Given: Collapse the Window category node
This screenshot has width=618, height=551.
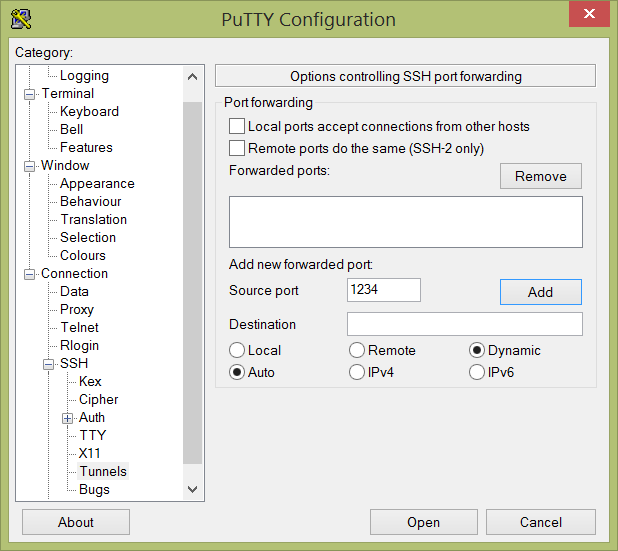Looking at the screenshot, I should (x=30, y=166).
